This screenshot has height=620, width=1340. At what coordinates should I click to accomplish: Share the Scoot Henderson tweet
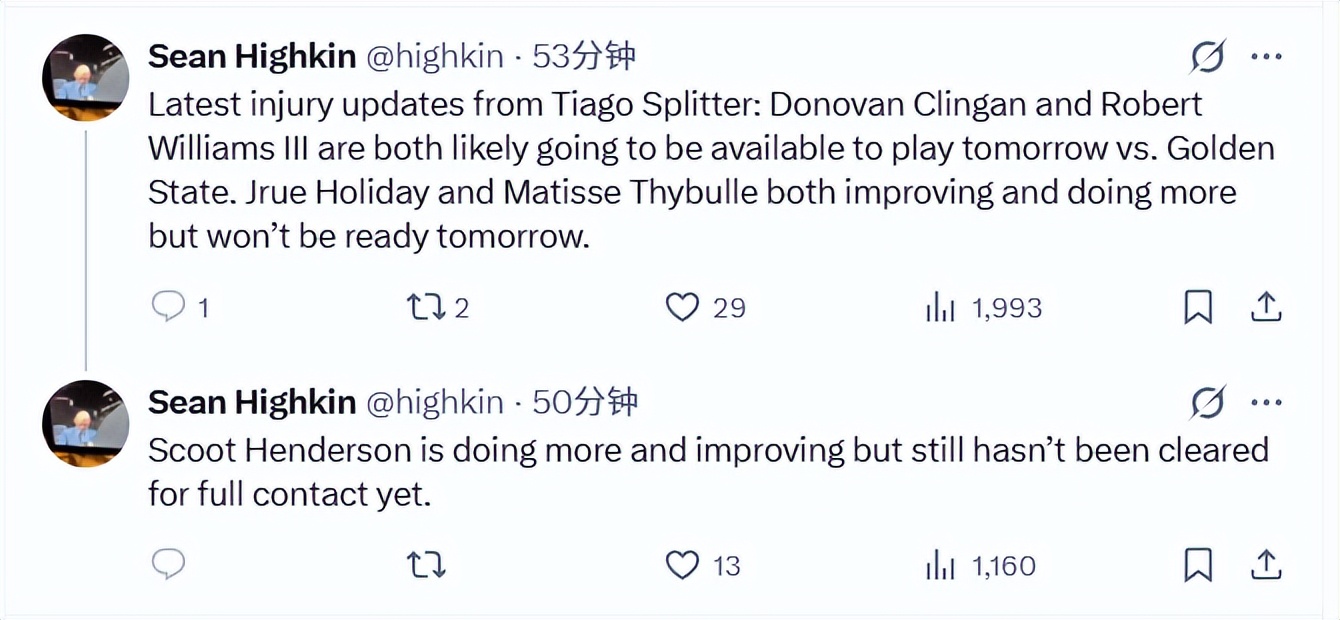click(1266, 566)
